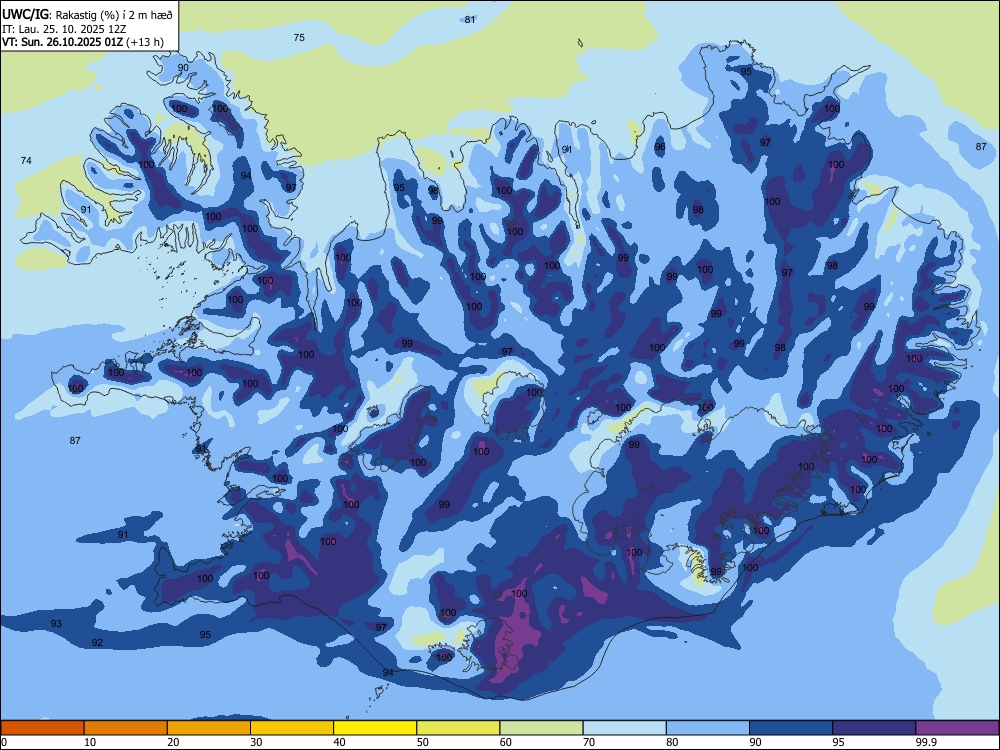Choose the 80–90 light blue legend swatch
This screenshot has height=750, width=1000.
[x=708, y=728]
